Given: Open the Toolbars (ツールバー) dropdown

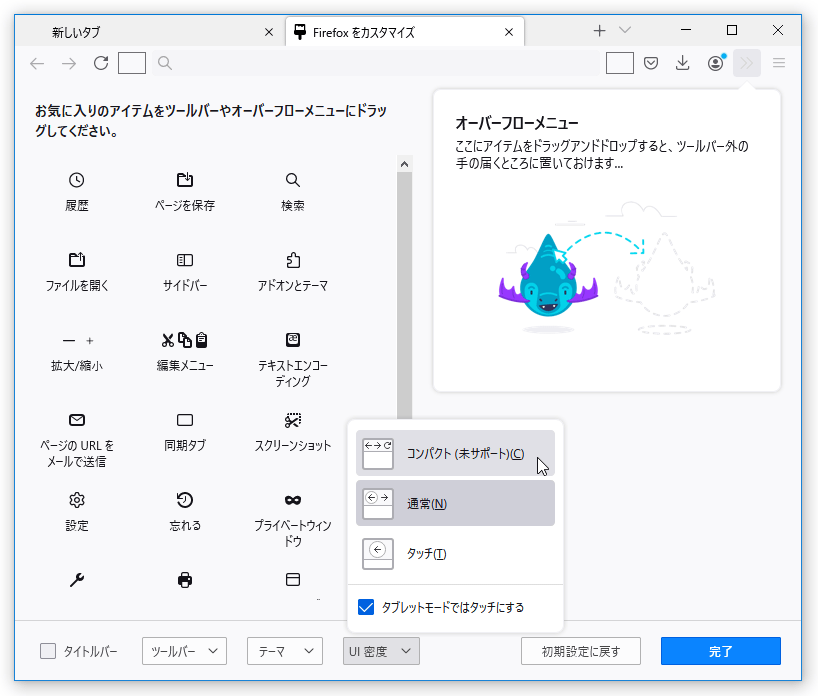Looking at the screenshot, I should tap(184, 651).
